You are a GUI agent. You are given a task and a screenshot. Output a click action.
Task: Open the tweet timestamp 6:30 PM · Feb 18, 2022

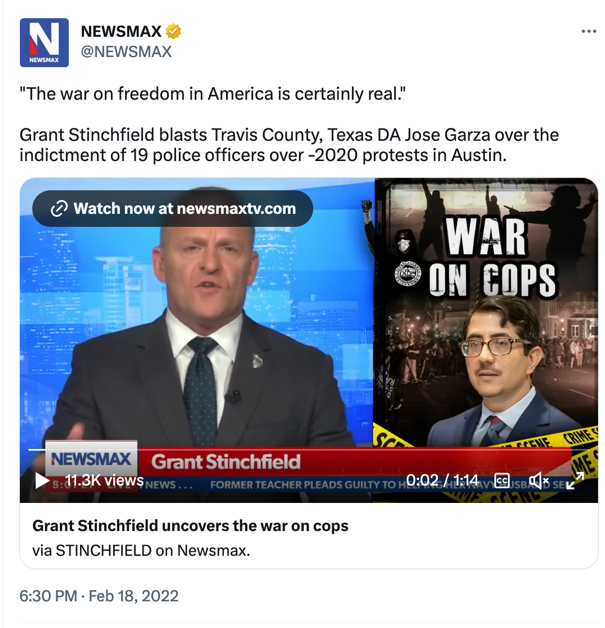click(x=99, y=596)
